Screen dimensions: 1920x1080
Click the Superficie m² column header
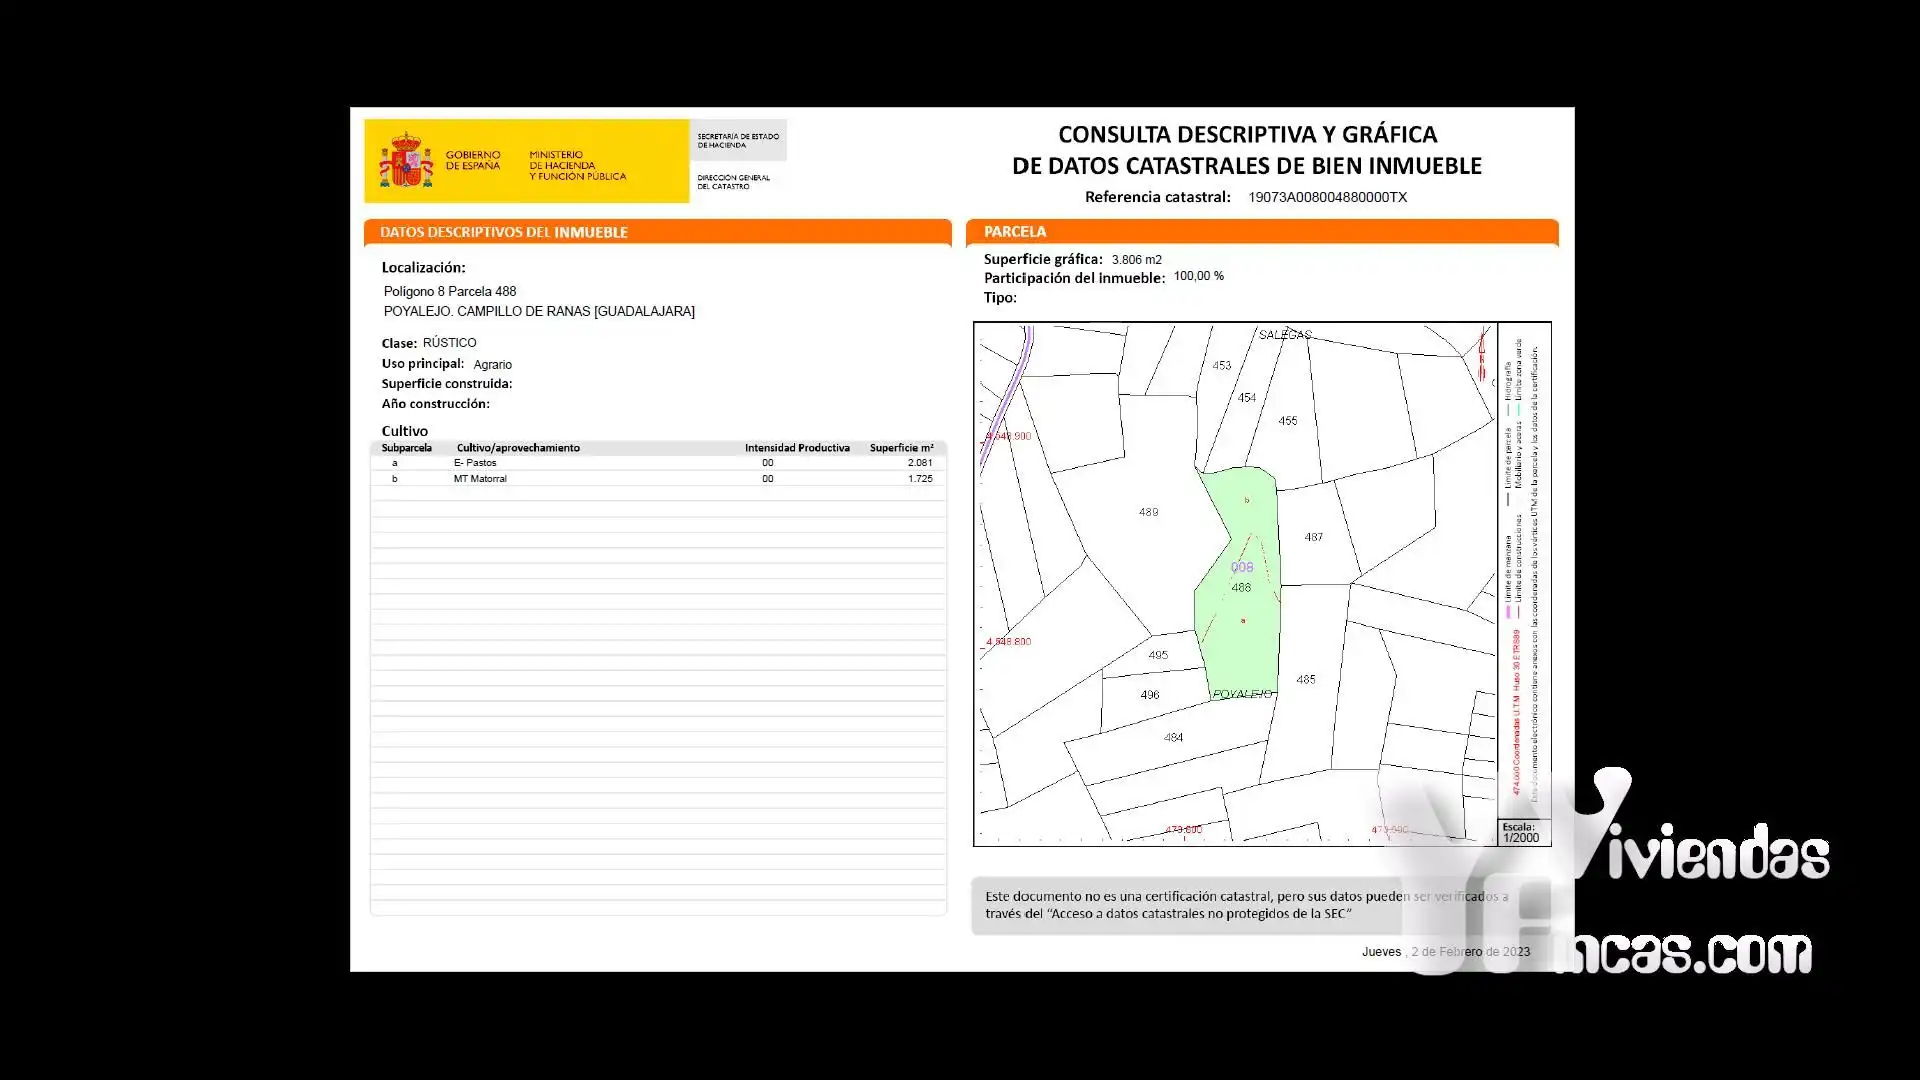click(x=901, y=448)
